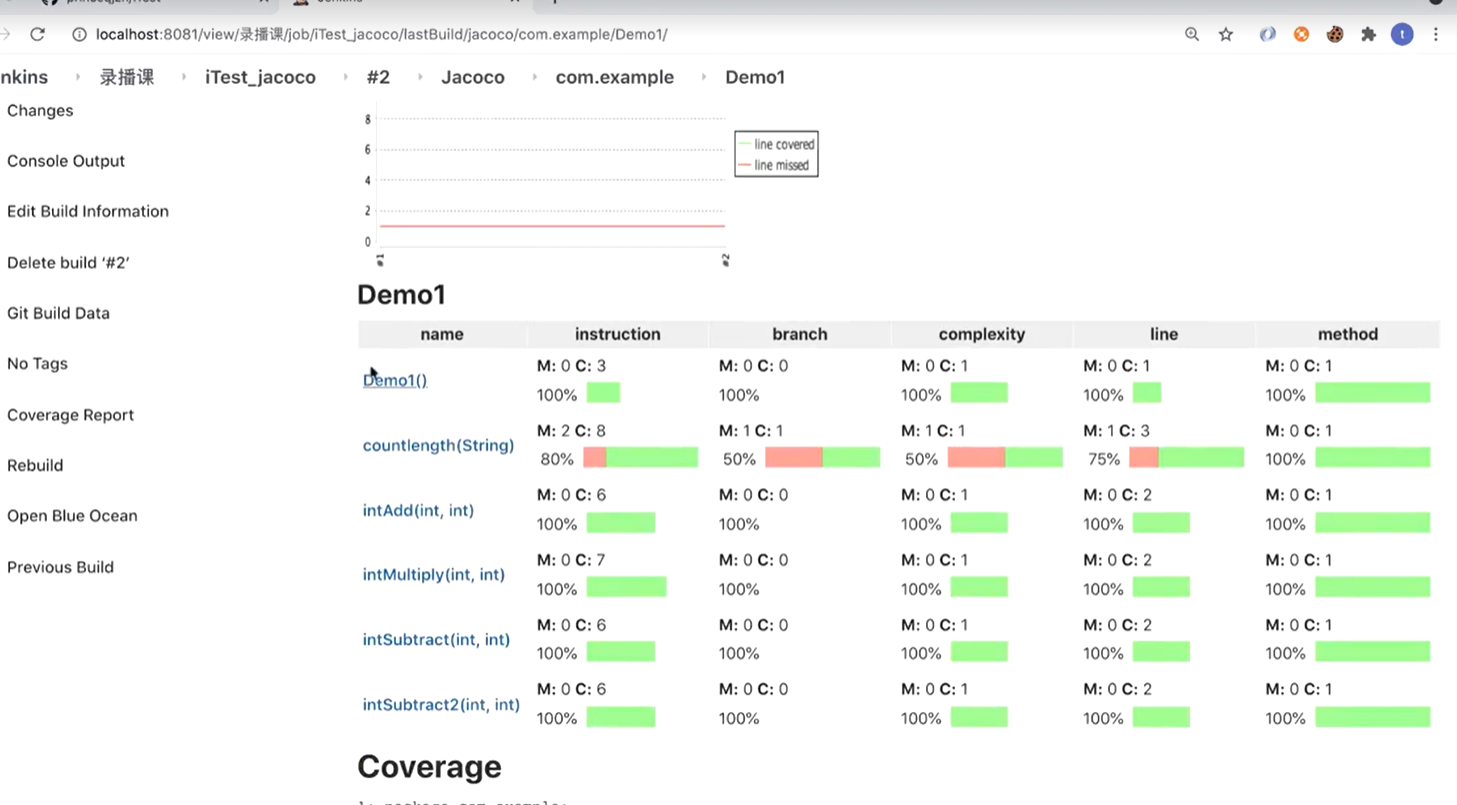Click countlength line coverage bar at 75%
This screenshot has height=805, width=1457.
[x=1187, y=457]
